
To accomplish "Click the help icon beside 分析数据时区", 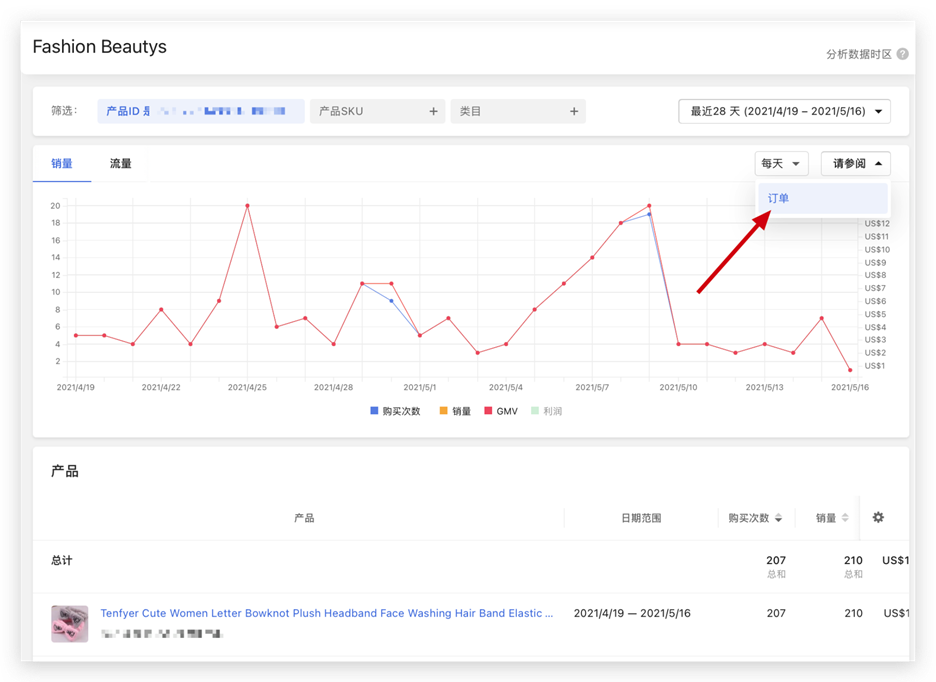I will click(x=903, y=54).
